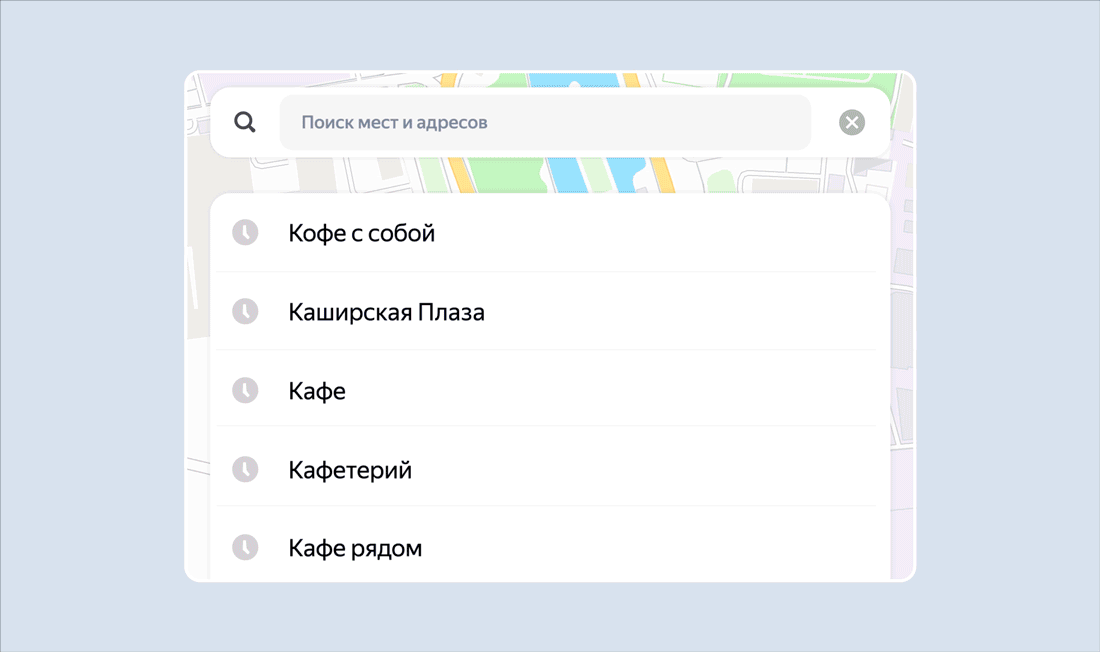This screenshot has height=652, width=1100.
Task: Click the history icon next to 'Кафетерий'
Action: pyautogui.click(x=245, y=469)
